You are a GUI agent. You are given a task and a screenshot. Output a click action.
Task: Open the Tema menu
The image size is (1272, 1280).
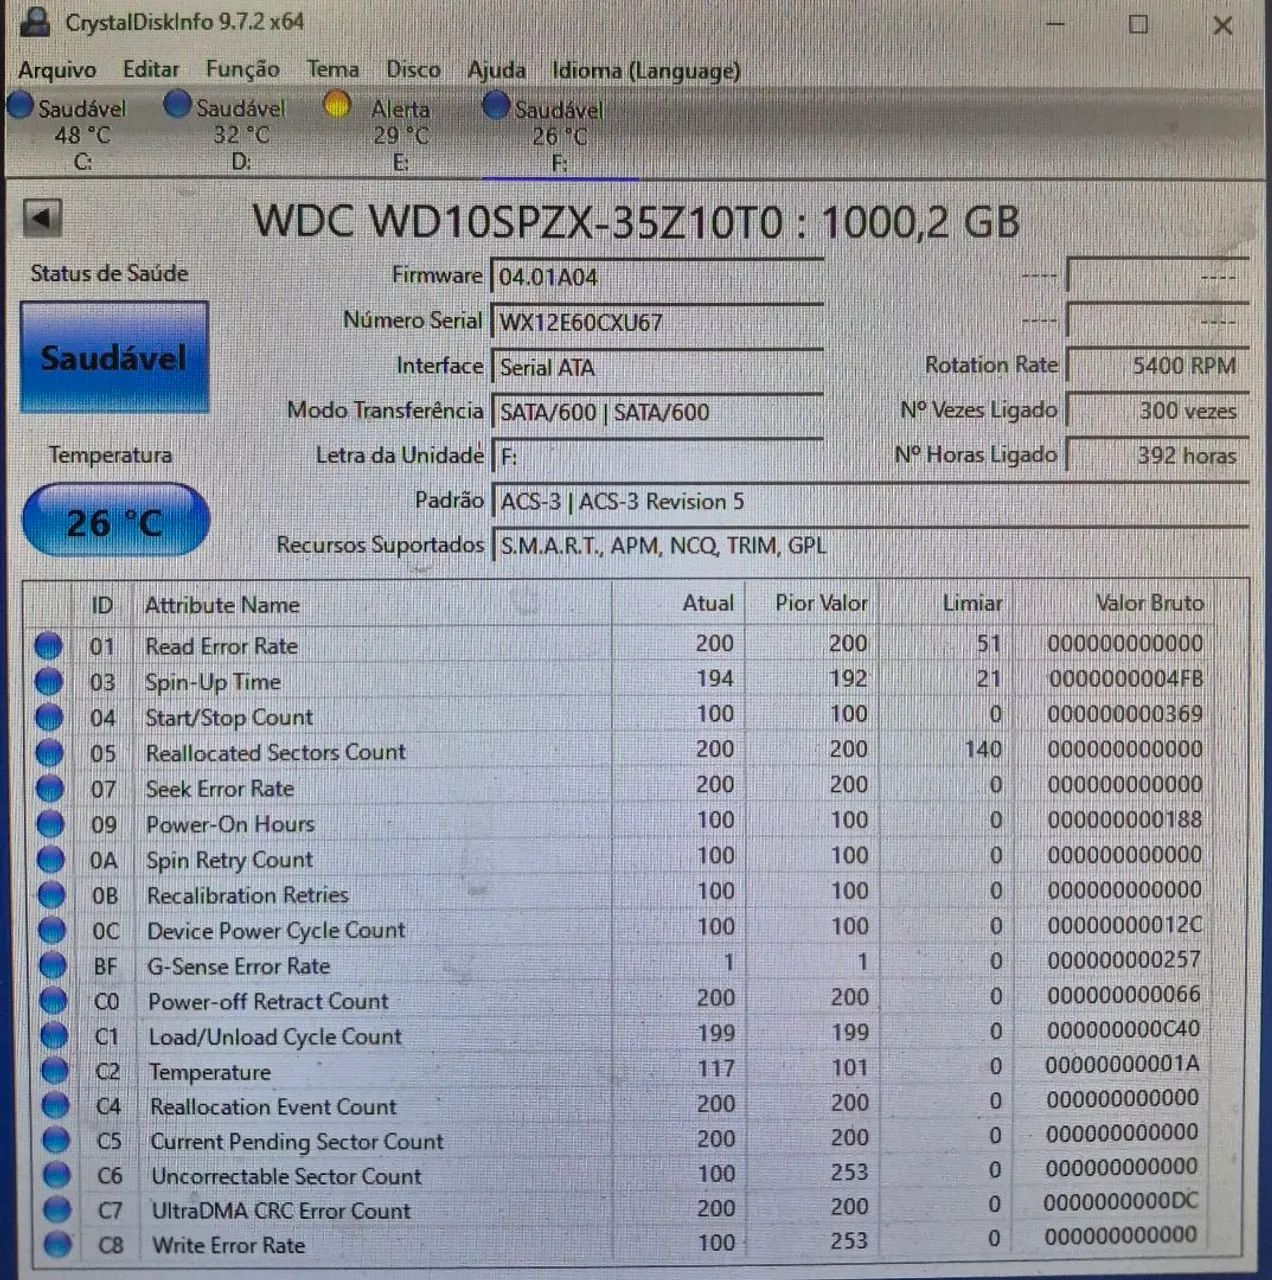(333, 69)
